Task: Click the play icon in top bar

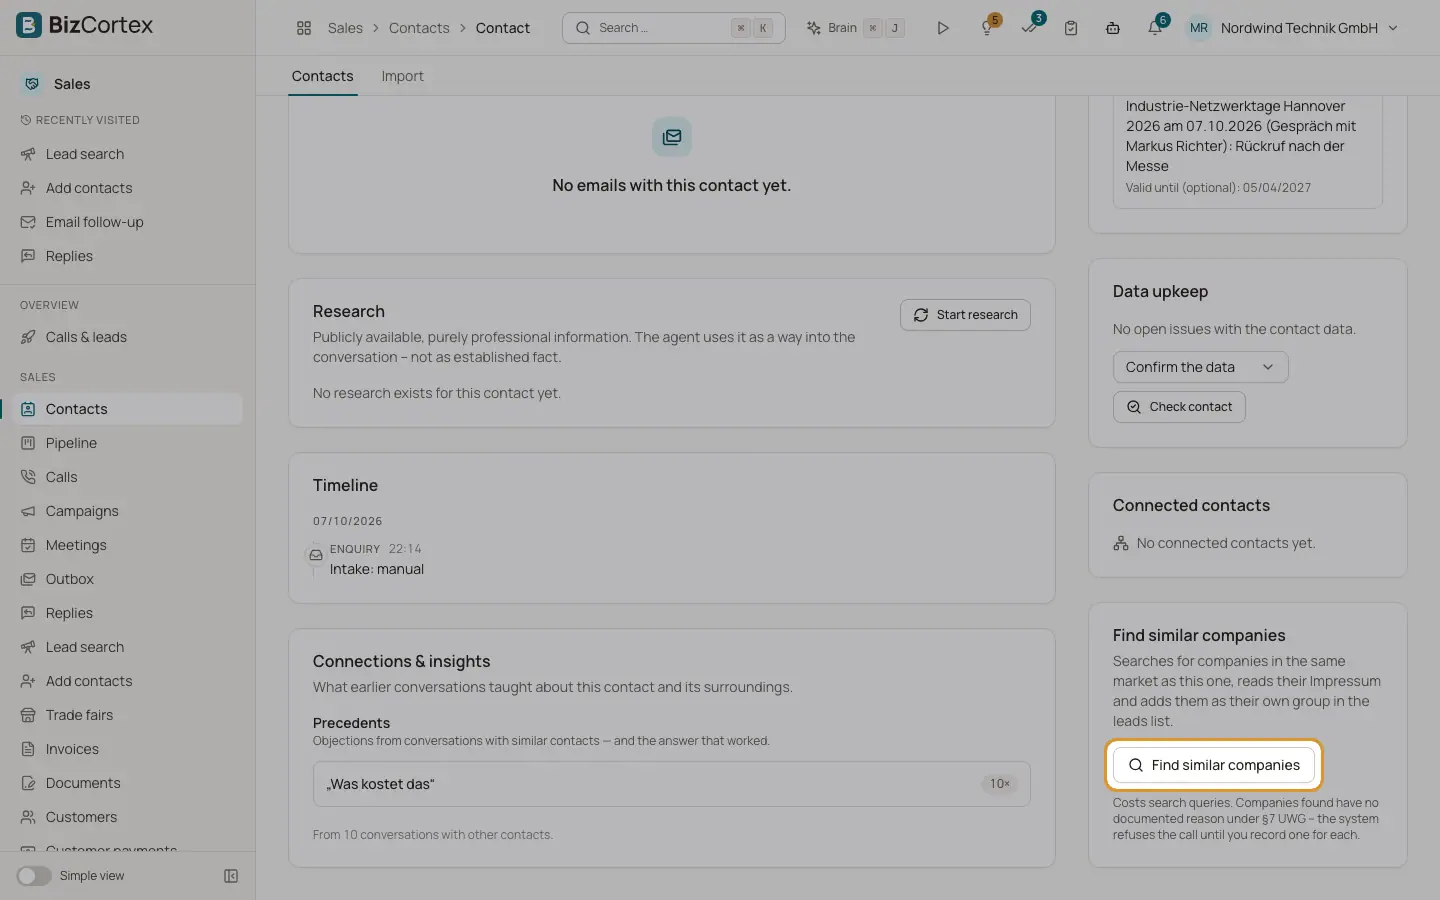Action: click(x=942, y=28)
